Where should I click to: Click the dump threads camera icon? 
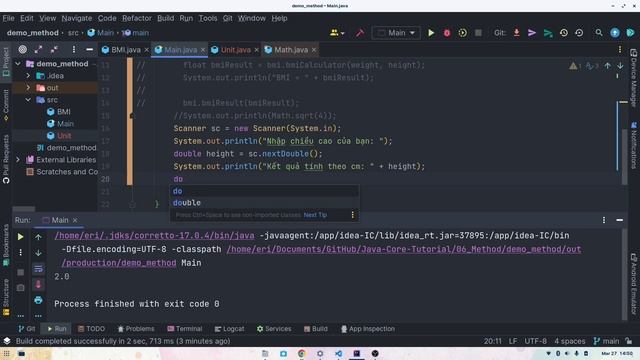tap(20, 288)
